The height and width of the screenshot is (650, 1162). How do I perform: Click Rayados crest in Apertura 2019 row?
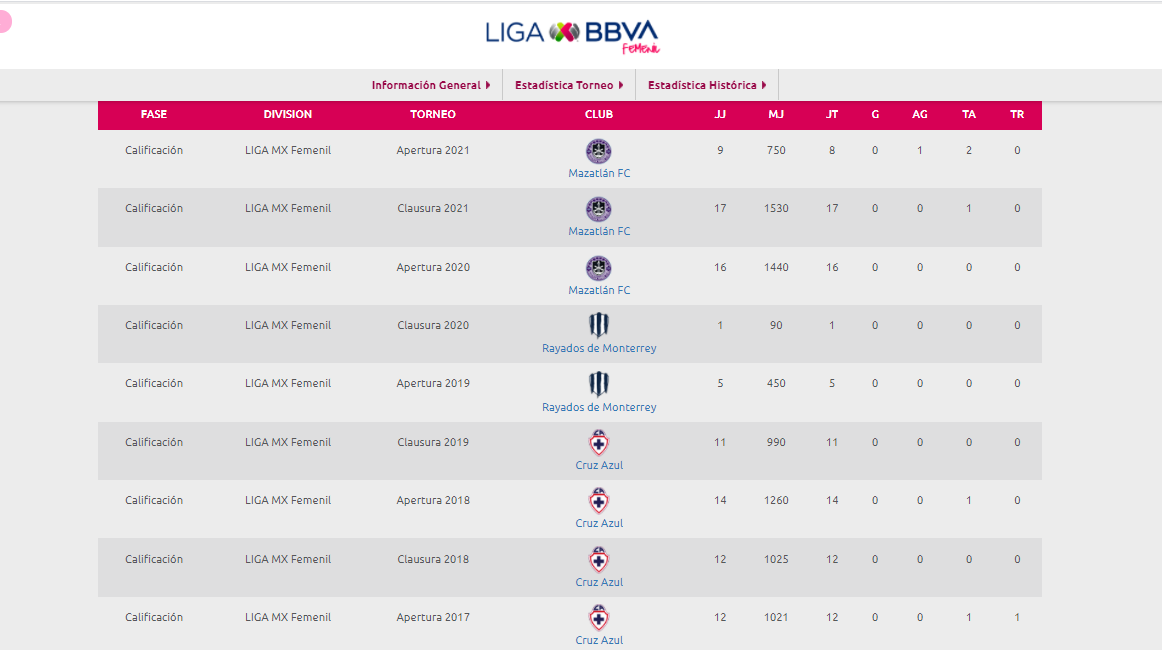[x=599, y=384]
